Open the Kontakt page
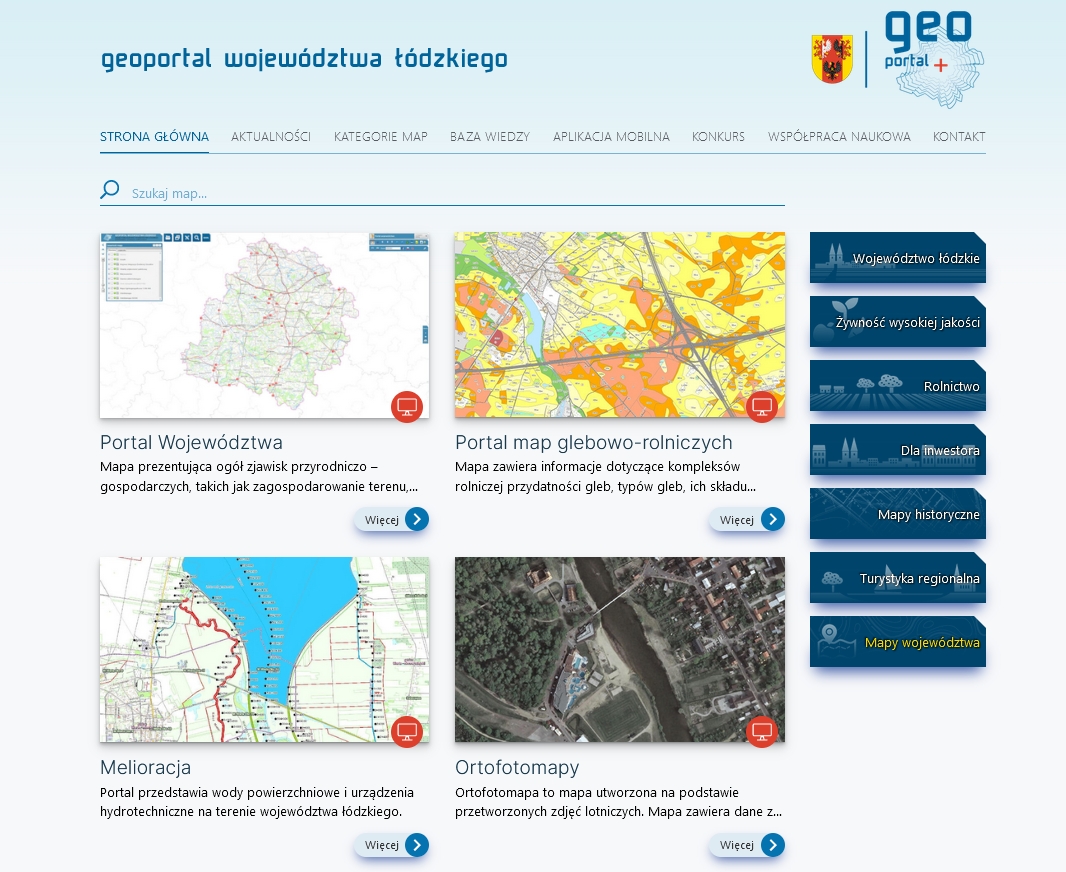1066x872 pixels. click(959, 137)
